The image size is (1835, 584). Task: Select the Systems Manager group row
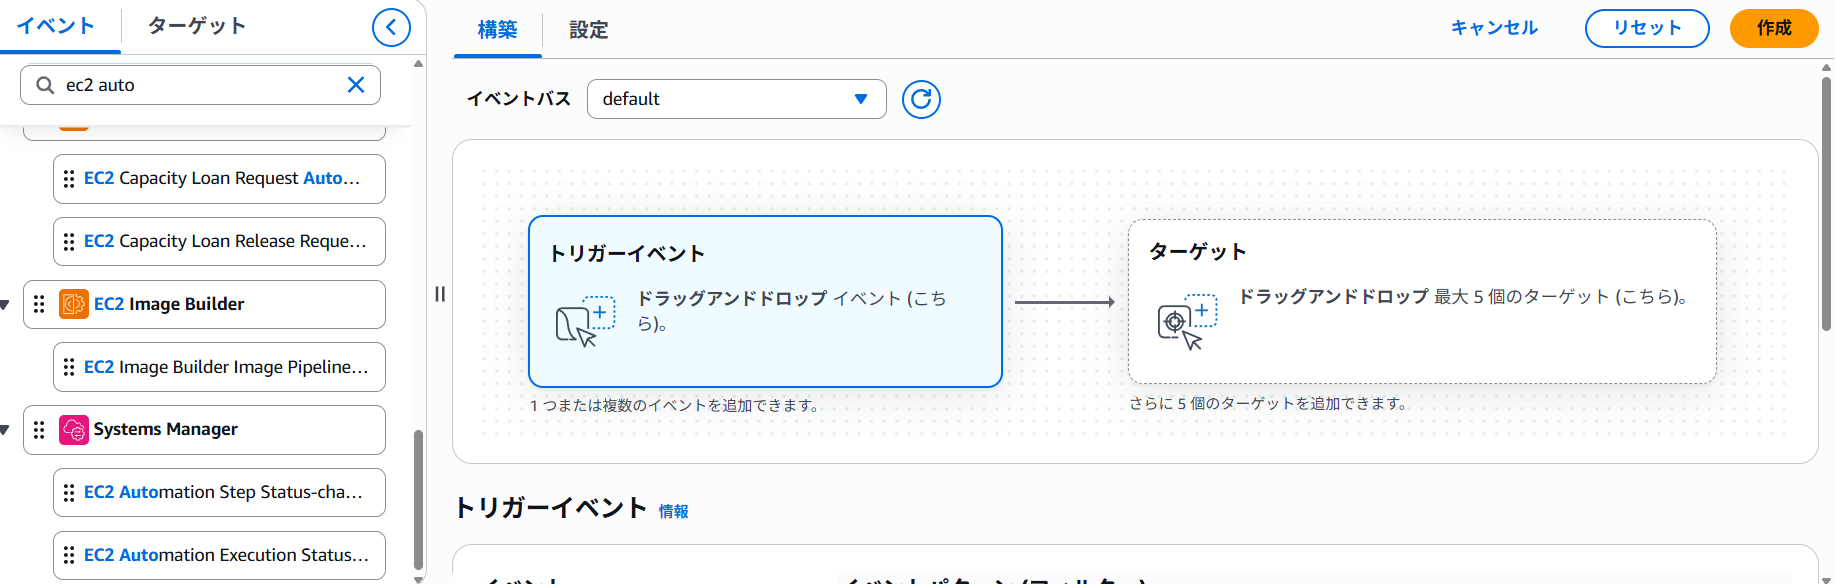coord(204,429)
